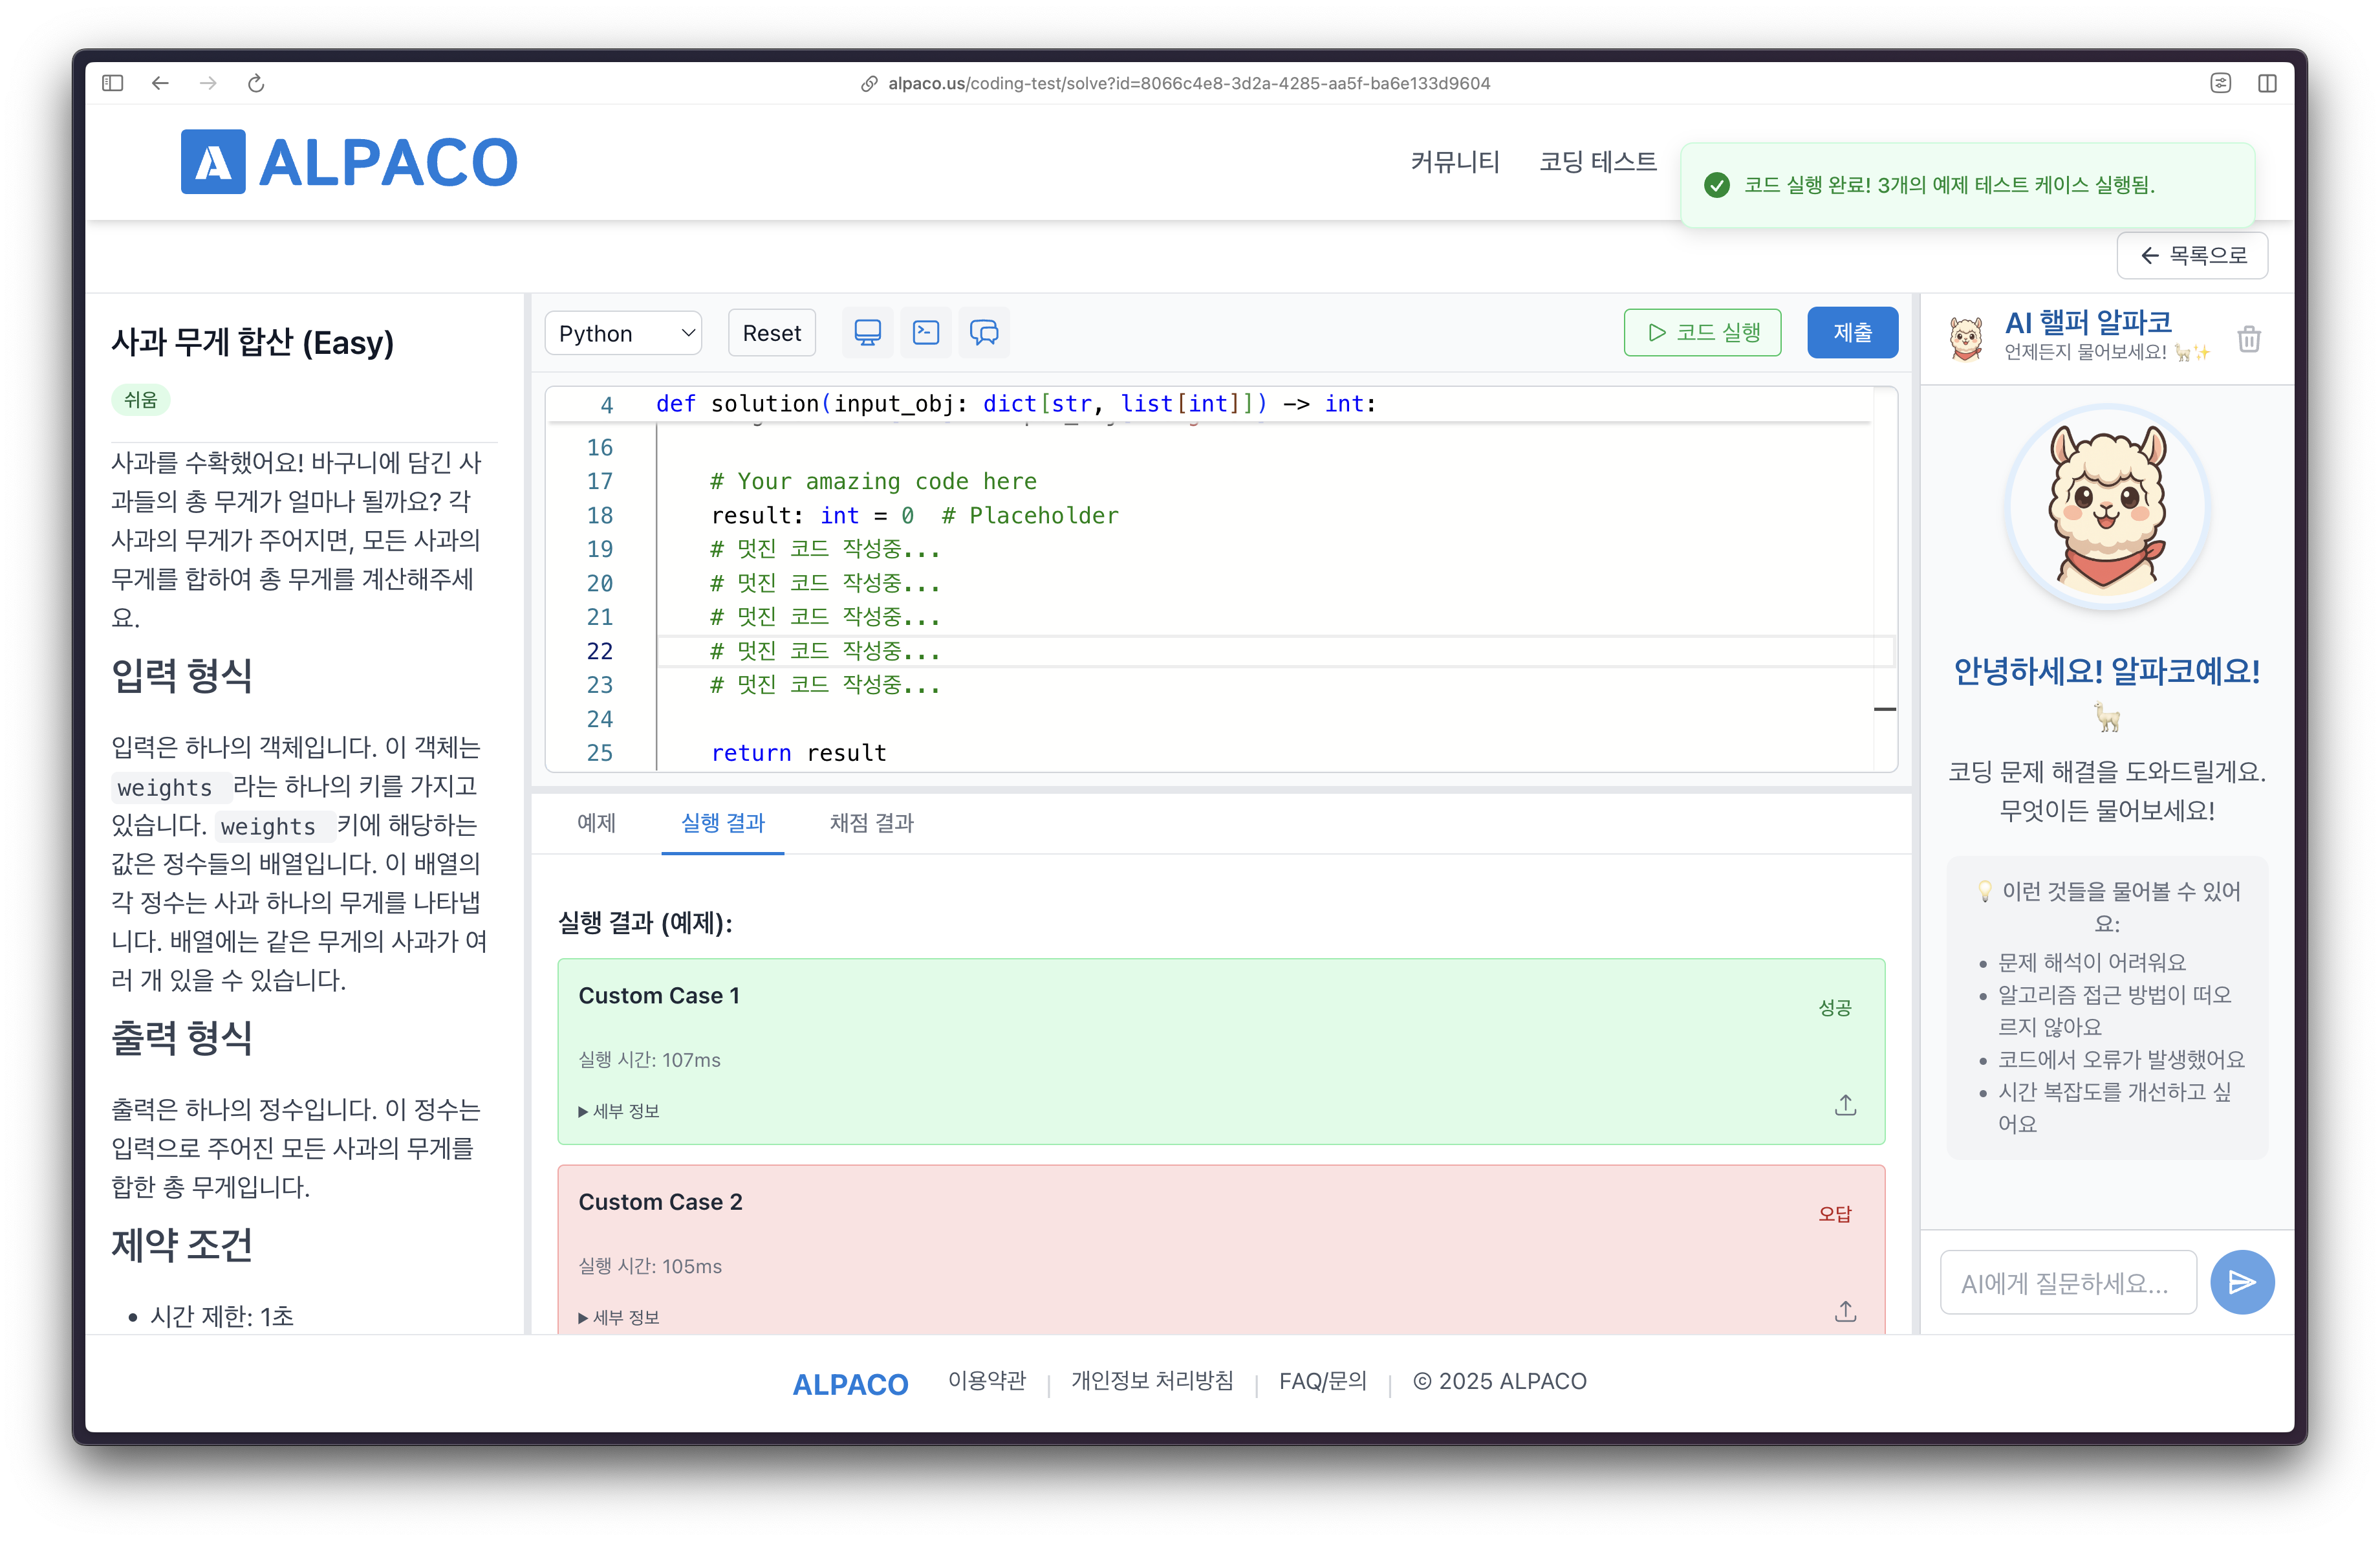Viewport: 2380px width, 1541px height.
Task: Click the chat bubbles icon in editor toolbar
Action: (984, 333)
